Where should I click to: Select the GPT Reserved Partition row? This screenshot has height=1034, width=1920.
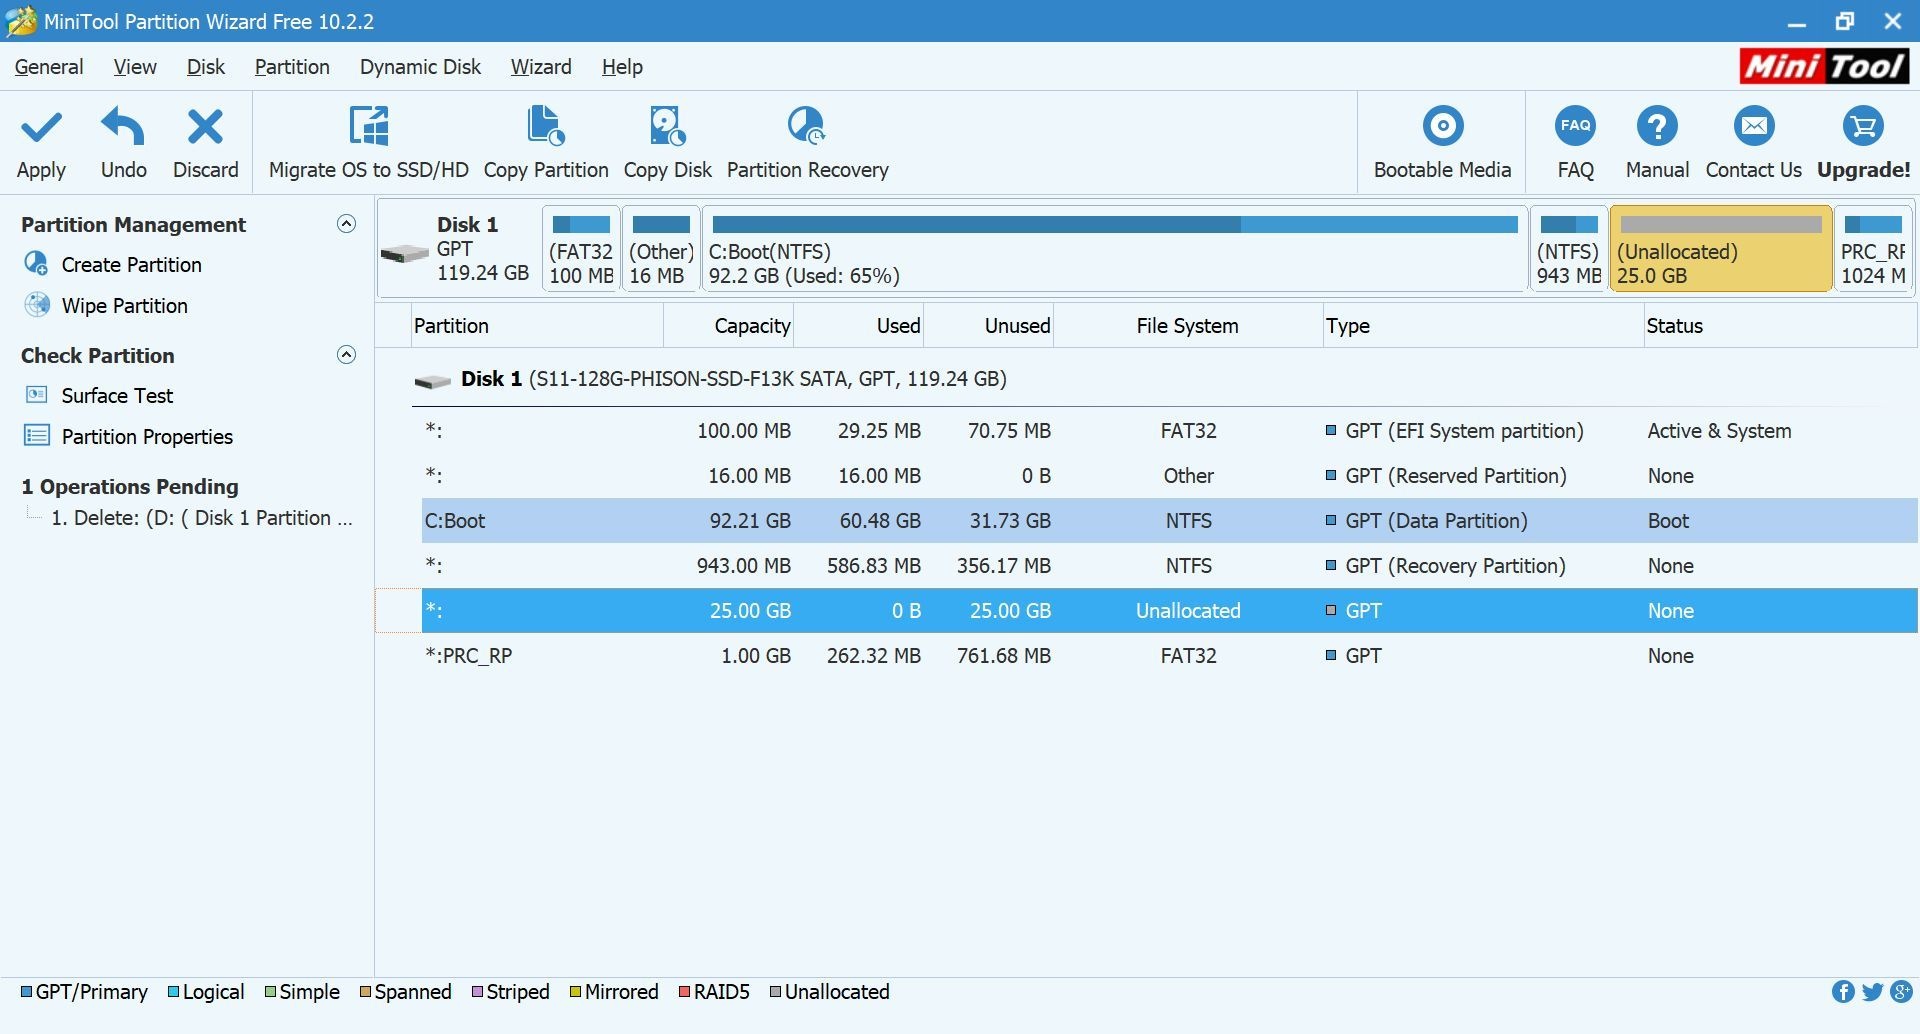[1169, 476]
